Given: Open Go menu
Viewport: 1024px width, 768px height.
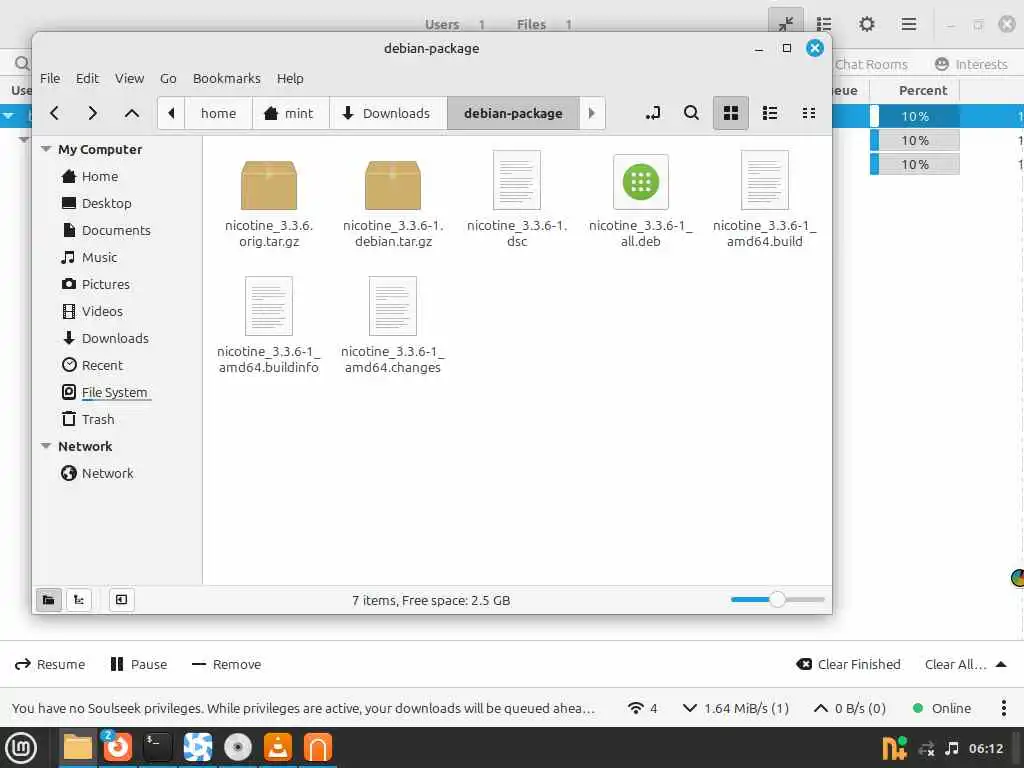Looking at the screenshot, I should coord(168,78).
